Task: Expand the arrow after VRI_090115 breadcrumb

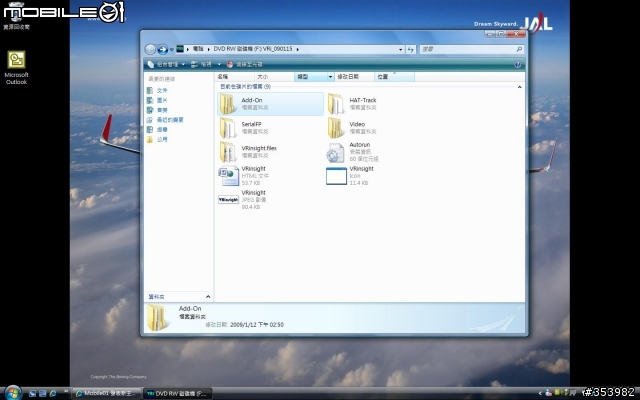Action: click(x=298, y=49)
